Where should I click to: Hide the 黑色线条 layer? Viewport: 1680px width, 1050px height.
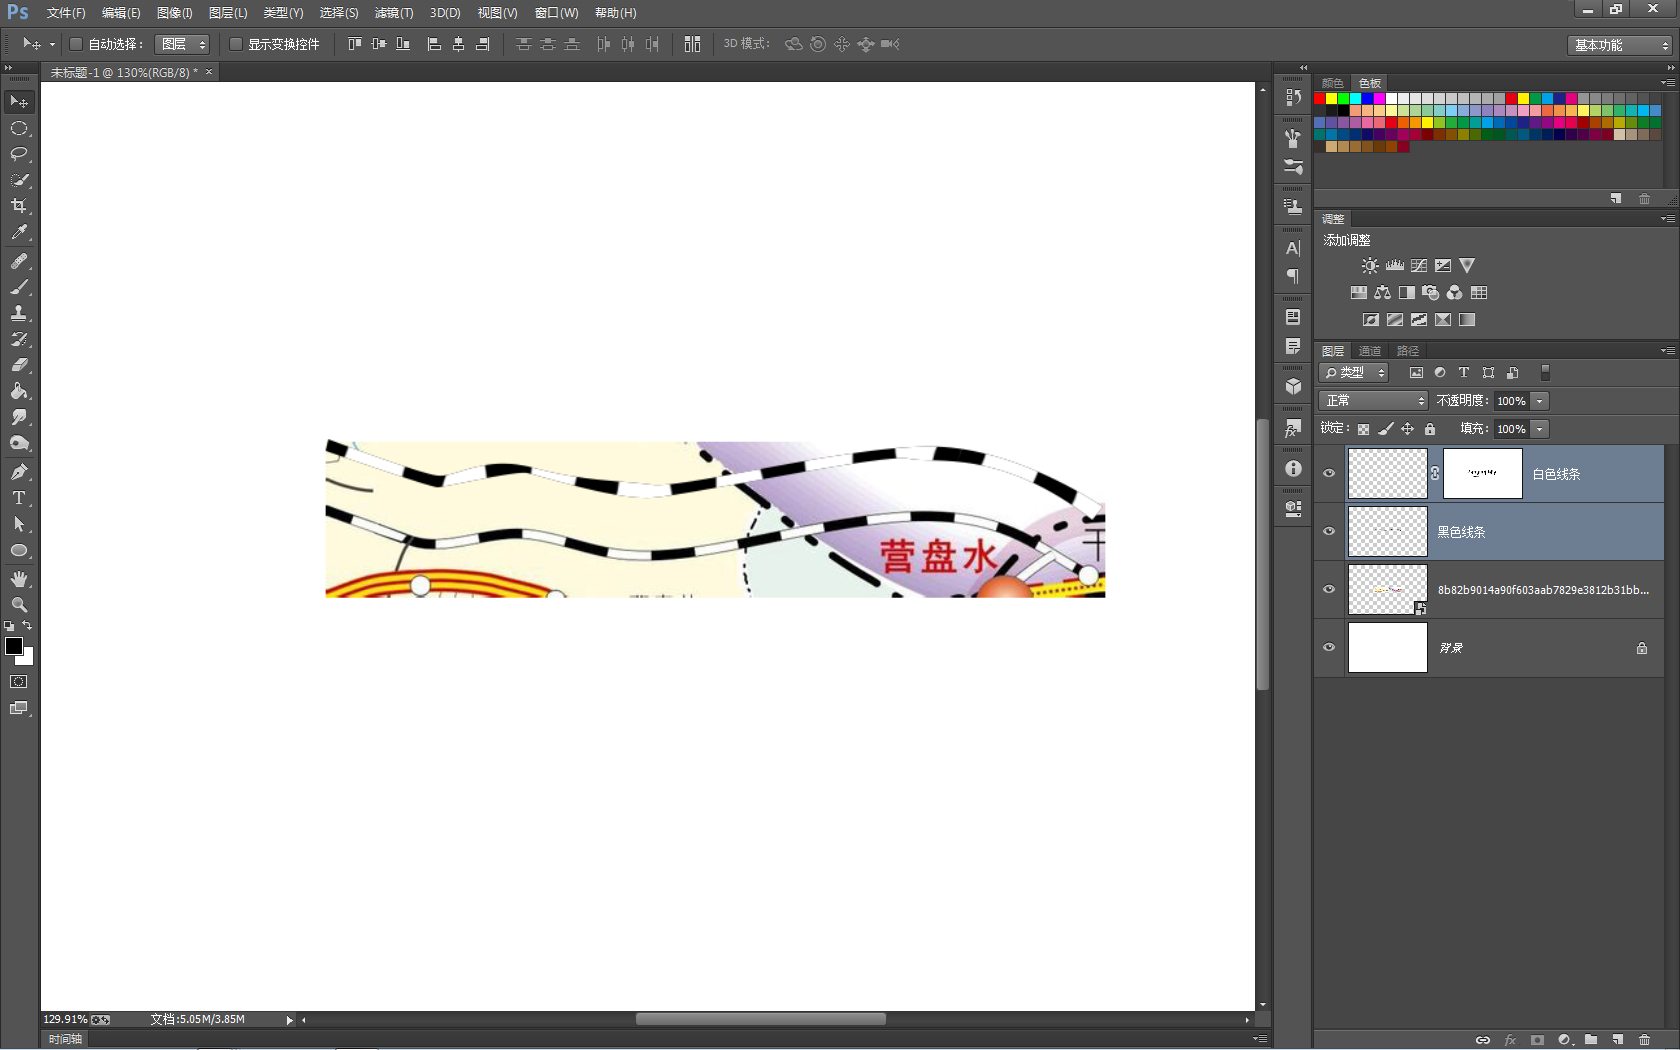1329,531
